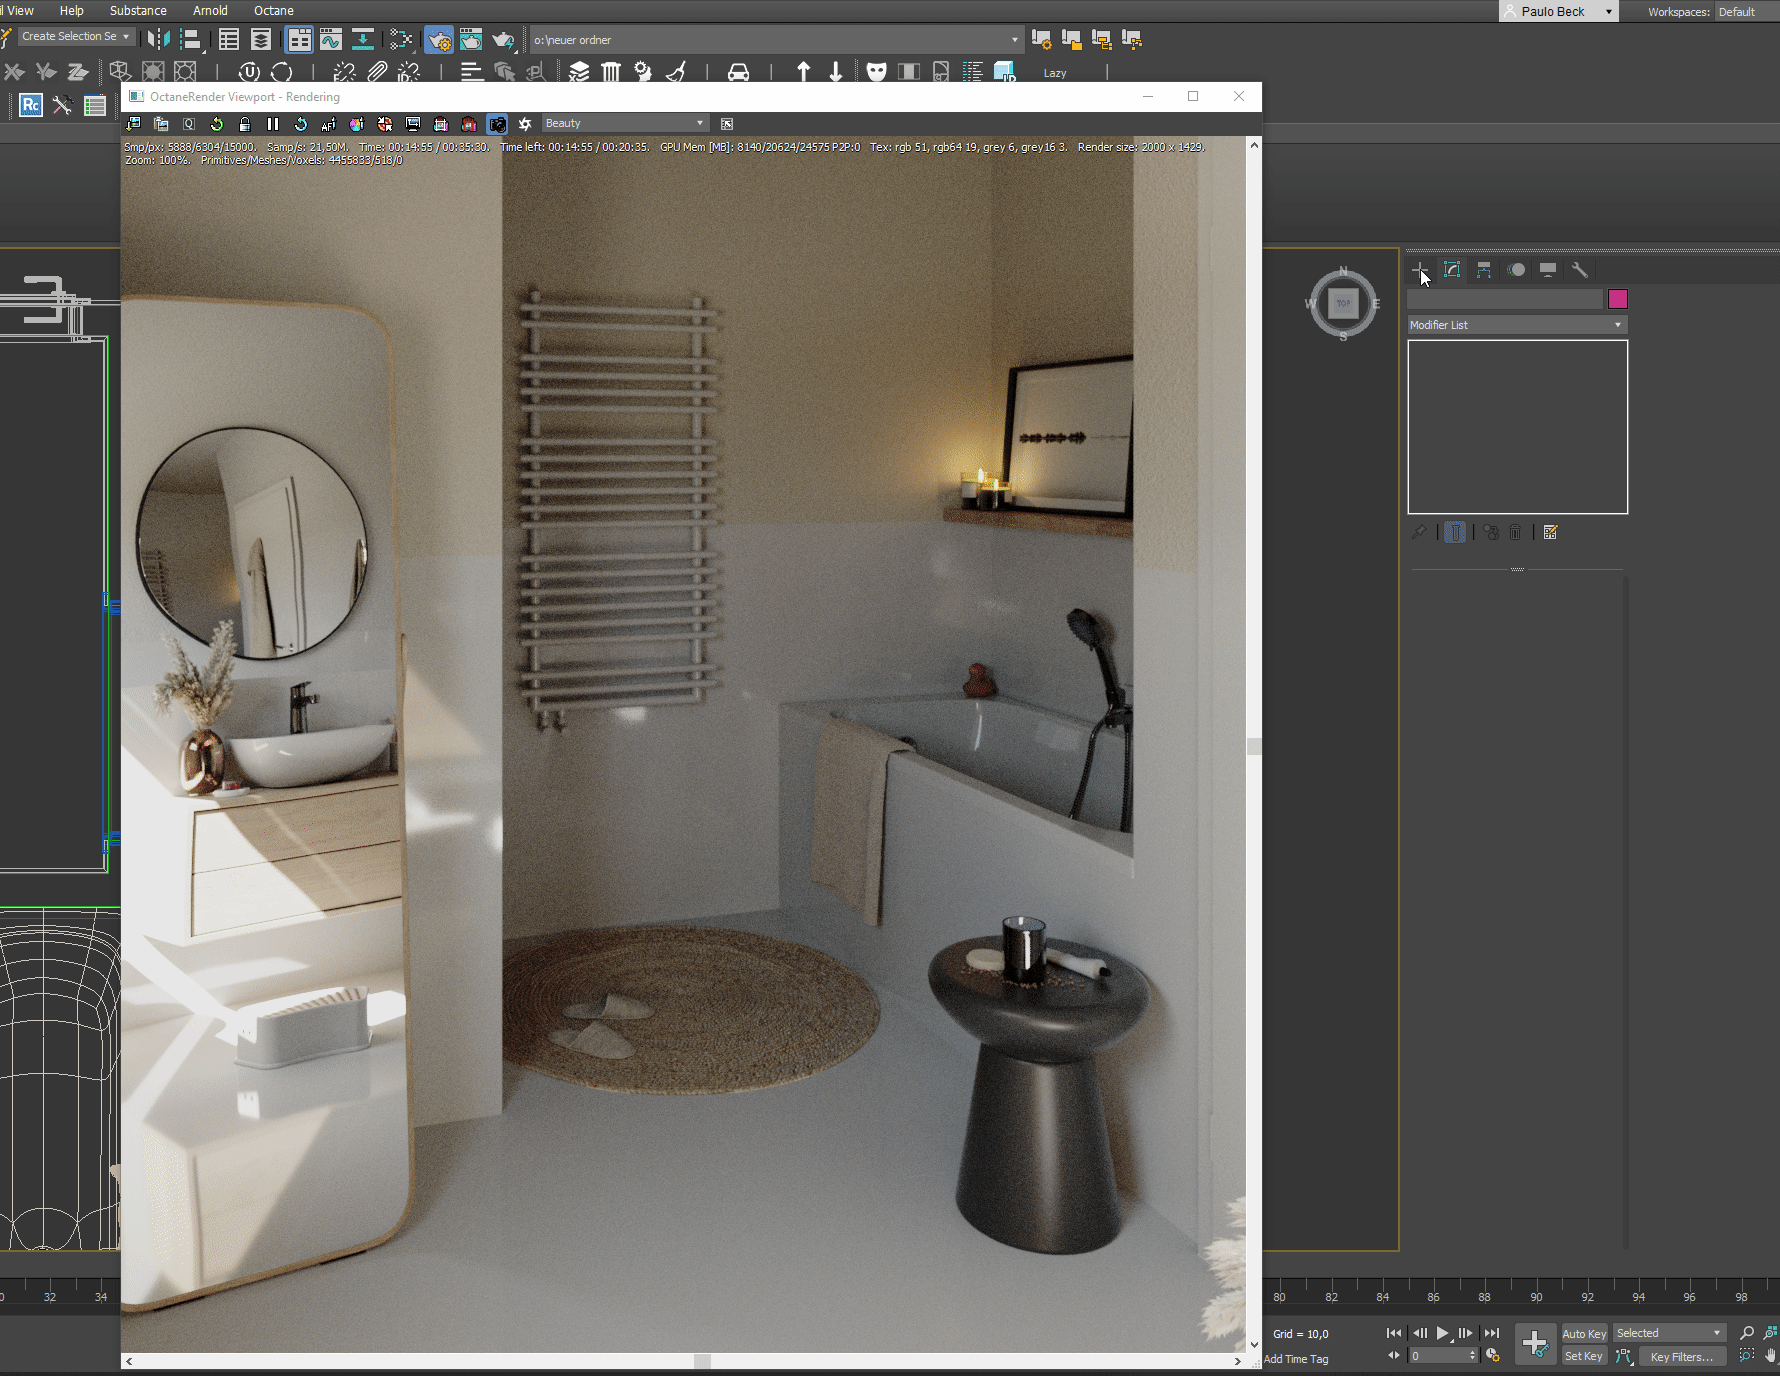The height and width of the screenshot is (1376, 1780).
Task: Switch to the Utilities wrench tab
Action: (1580, 270)
